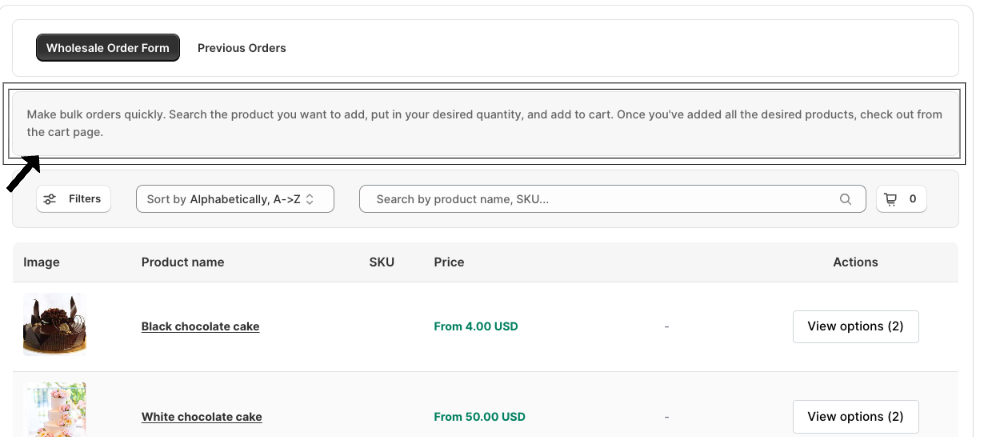Expand View options for Black chocolate cake
Image resolution: width=981 pixels, height=437 pixels.
coord(855,326)
